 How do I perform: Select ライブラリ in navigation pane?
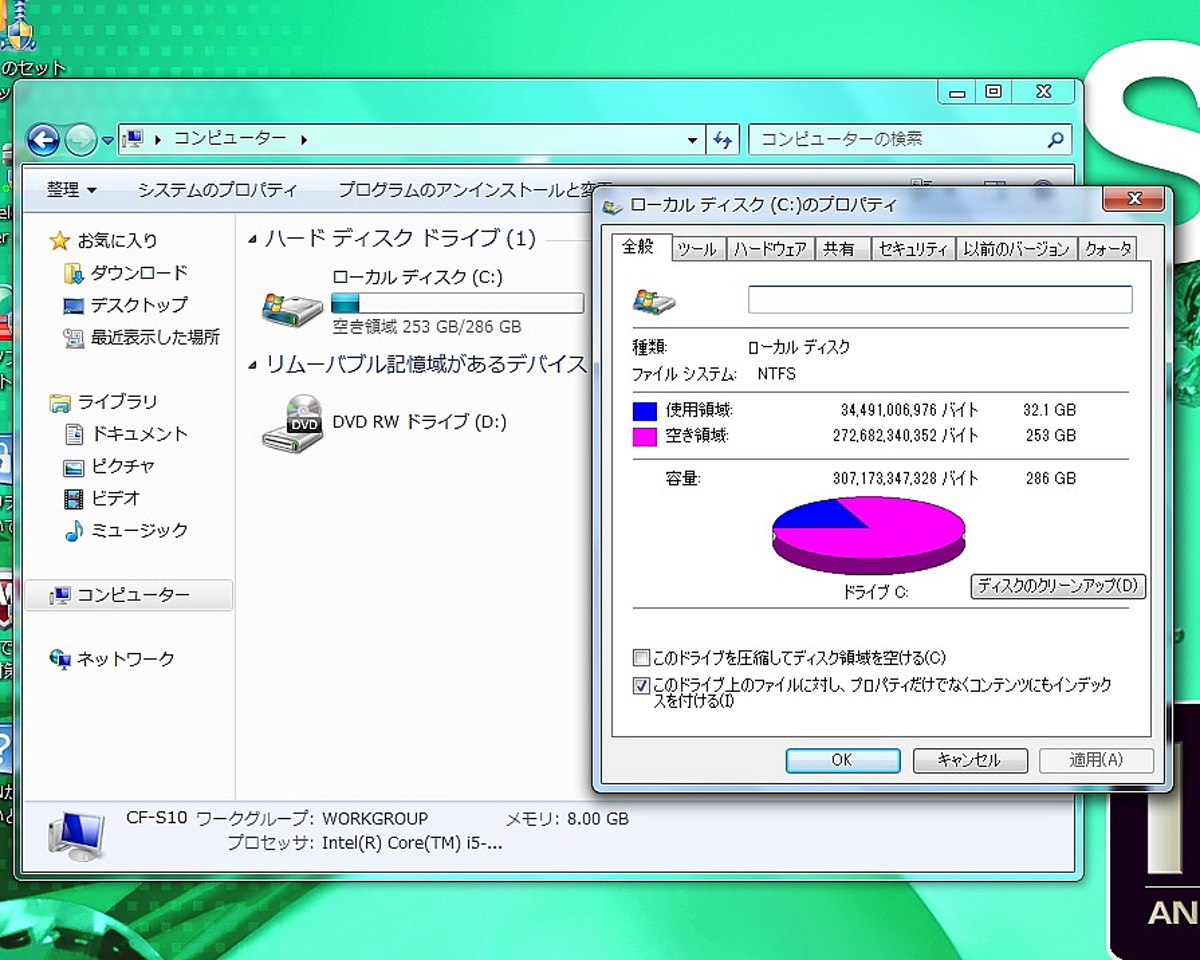click(x=105, y=402)
